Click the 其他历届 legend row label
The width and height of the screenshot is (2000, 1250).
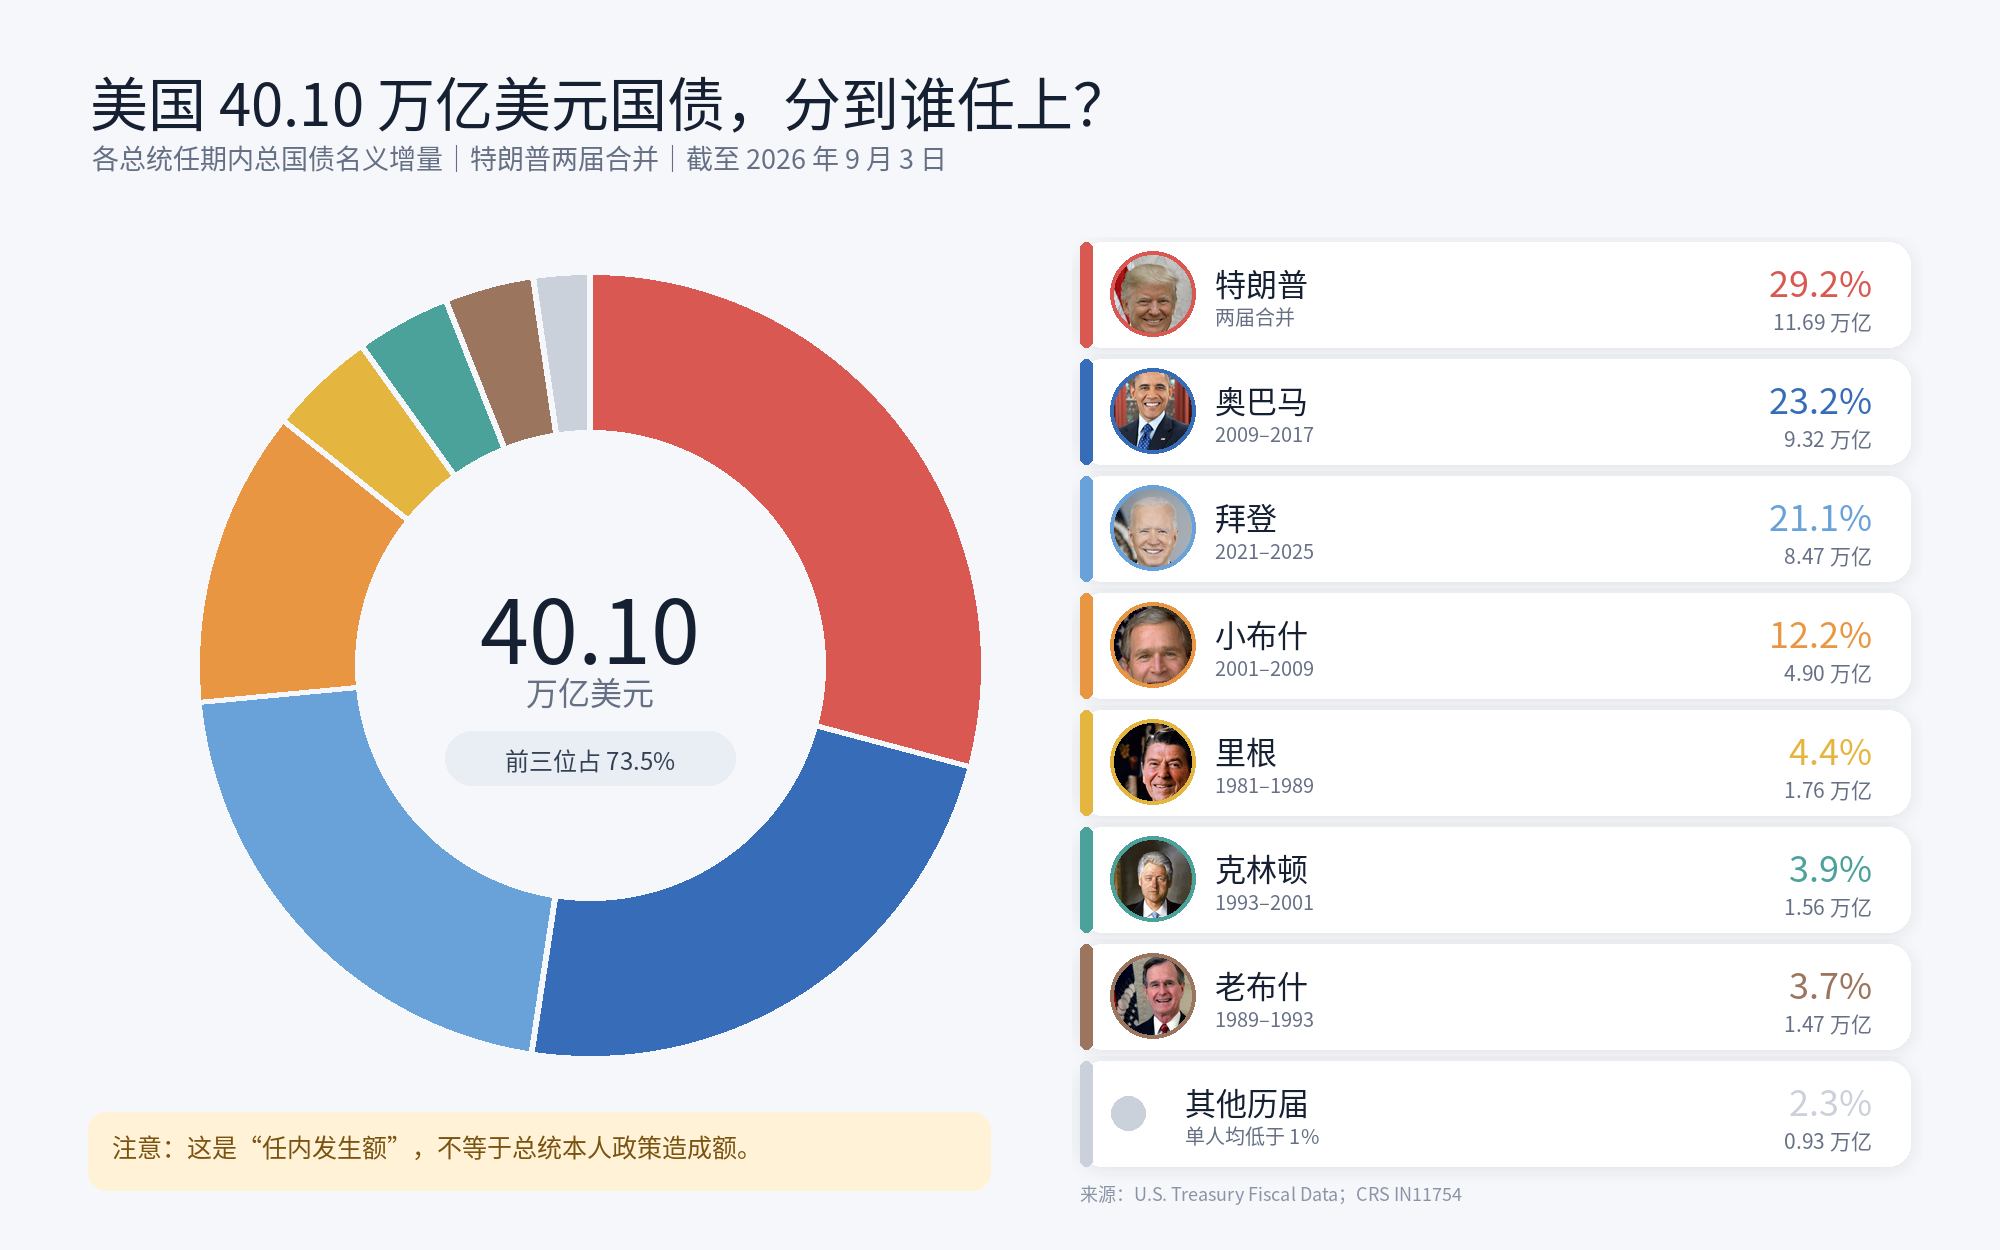(x=1247, y=1104)
